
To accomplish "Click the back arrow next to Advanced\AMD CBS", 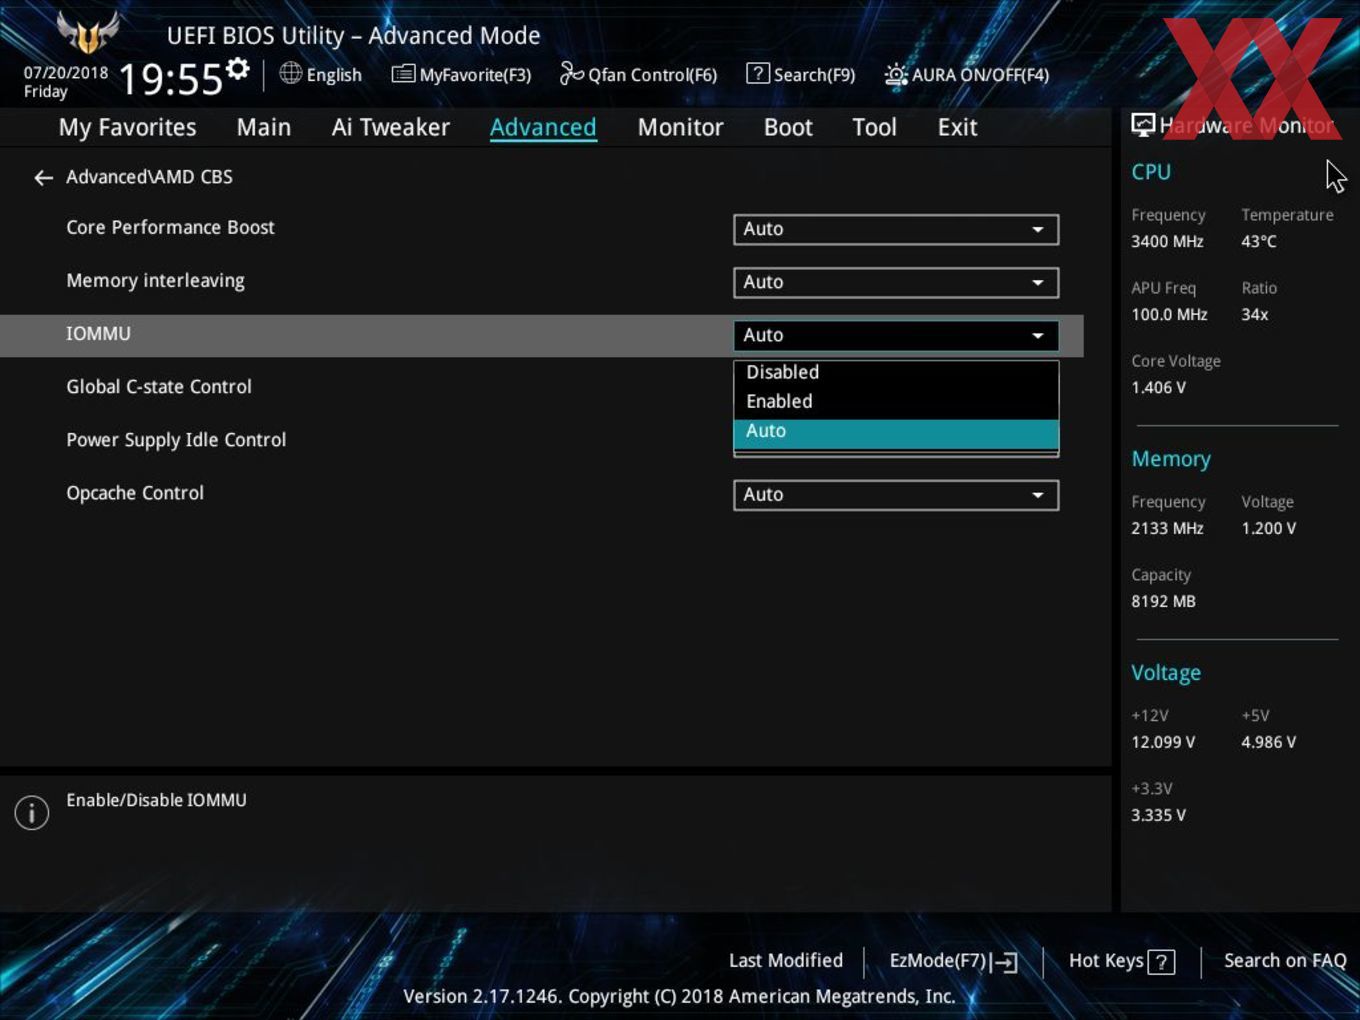I will (43, 178).
